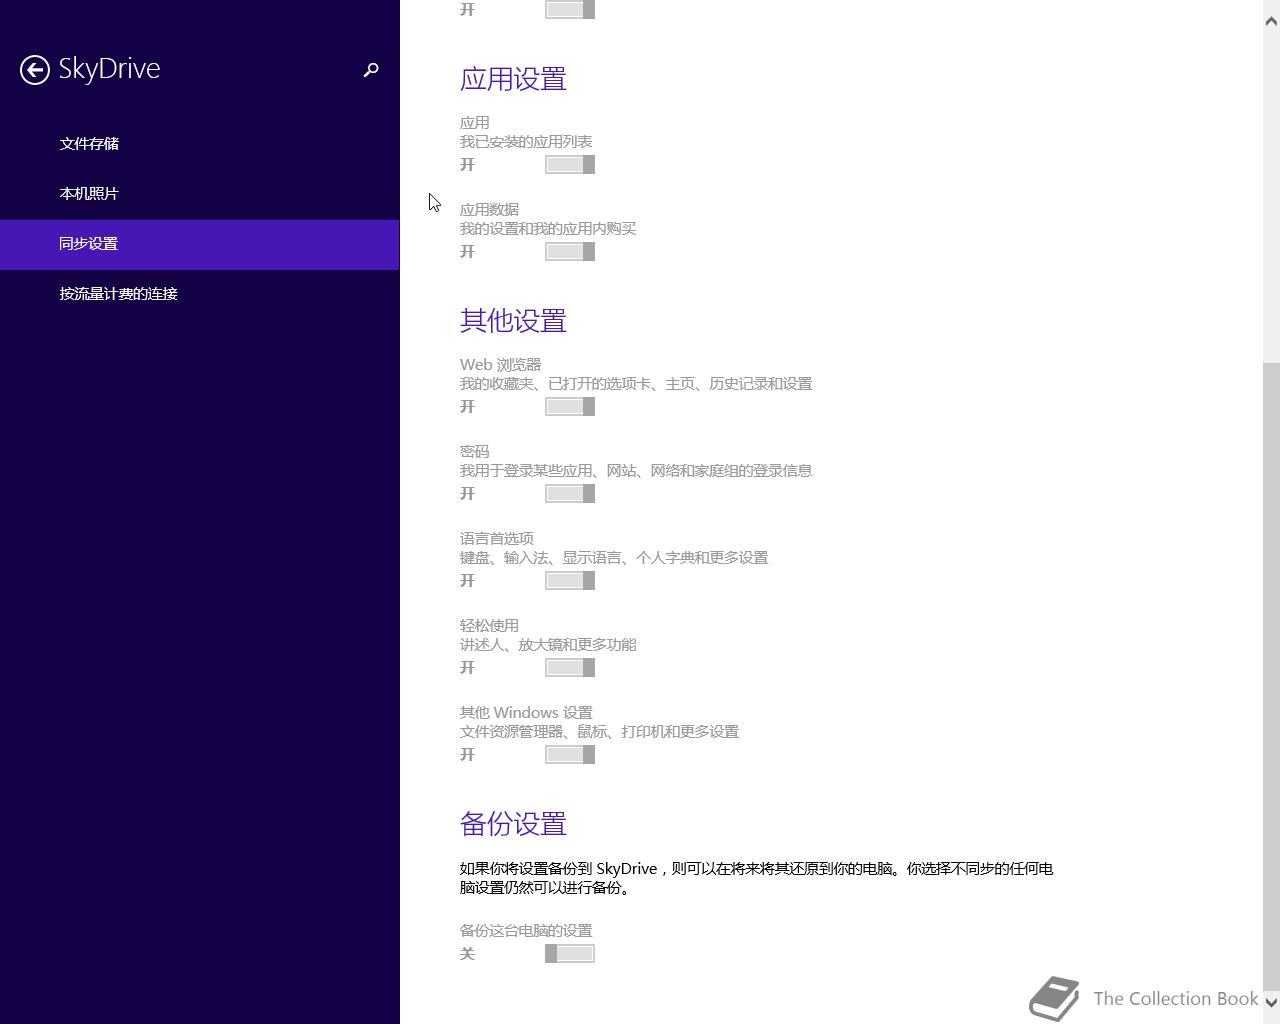This screenshot has width=1280, height=1024.
Task: Click the backup explanation paragraph starting with 如果你将设置备份到 SkyDrive
Action: point(756,878)
